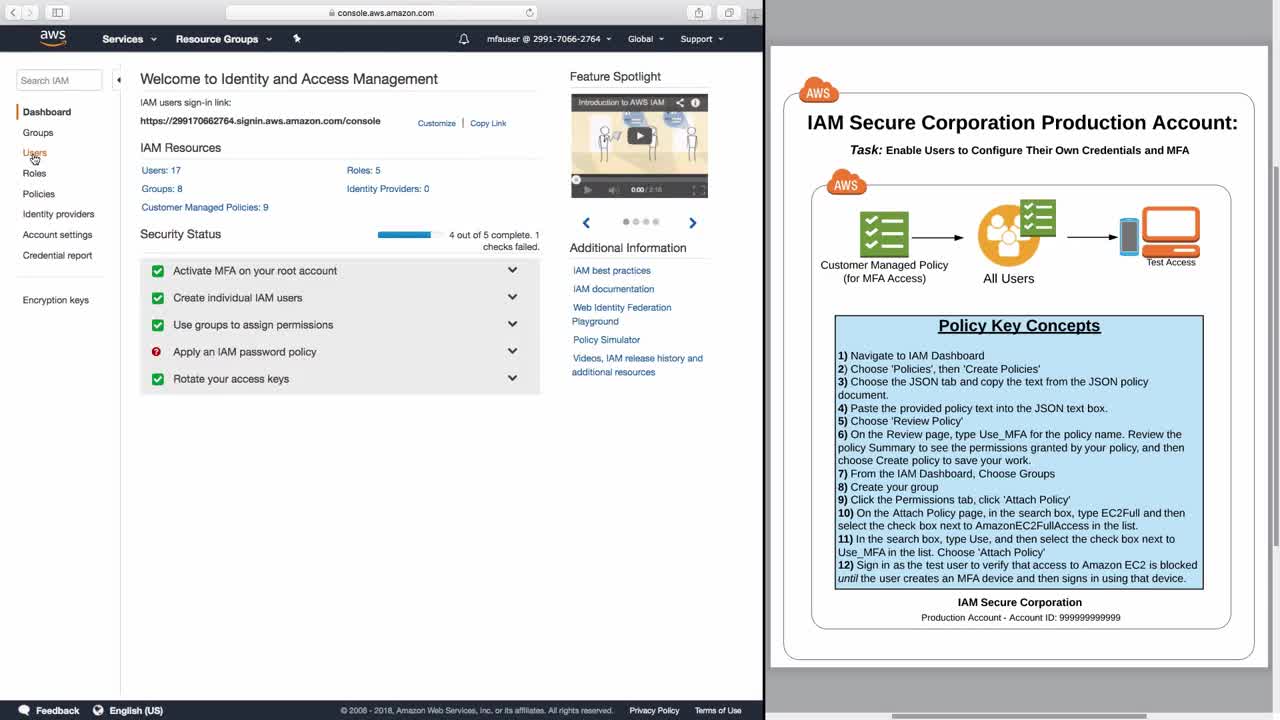Show all tabs in Safari

729,13
